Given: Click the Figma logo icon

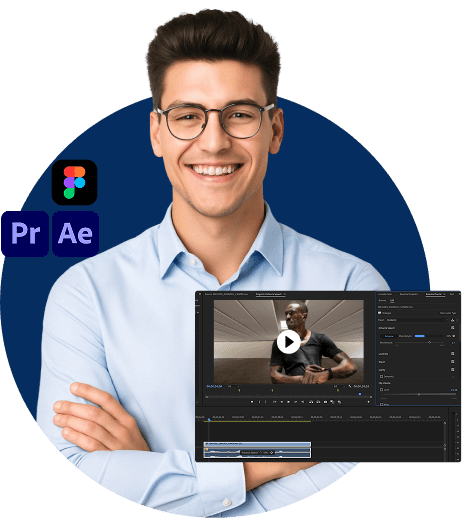Looking at the screenshot, I should coord(74,182).
